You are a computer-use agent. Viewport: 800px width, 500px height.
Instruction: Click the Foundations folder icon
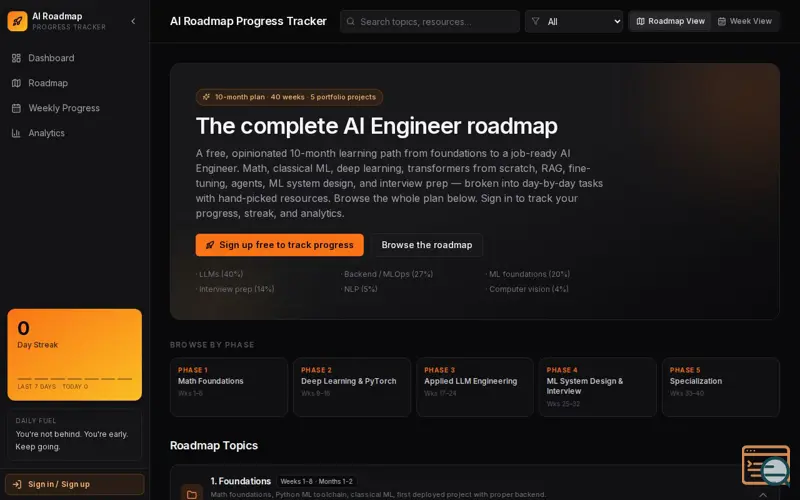[x=192, y=493]
